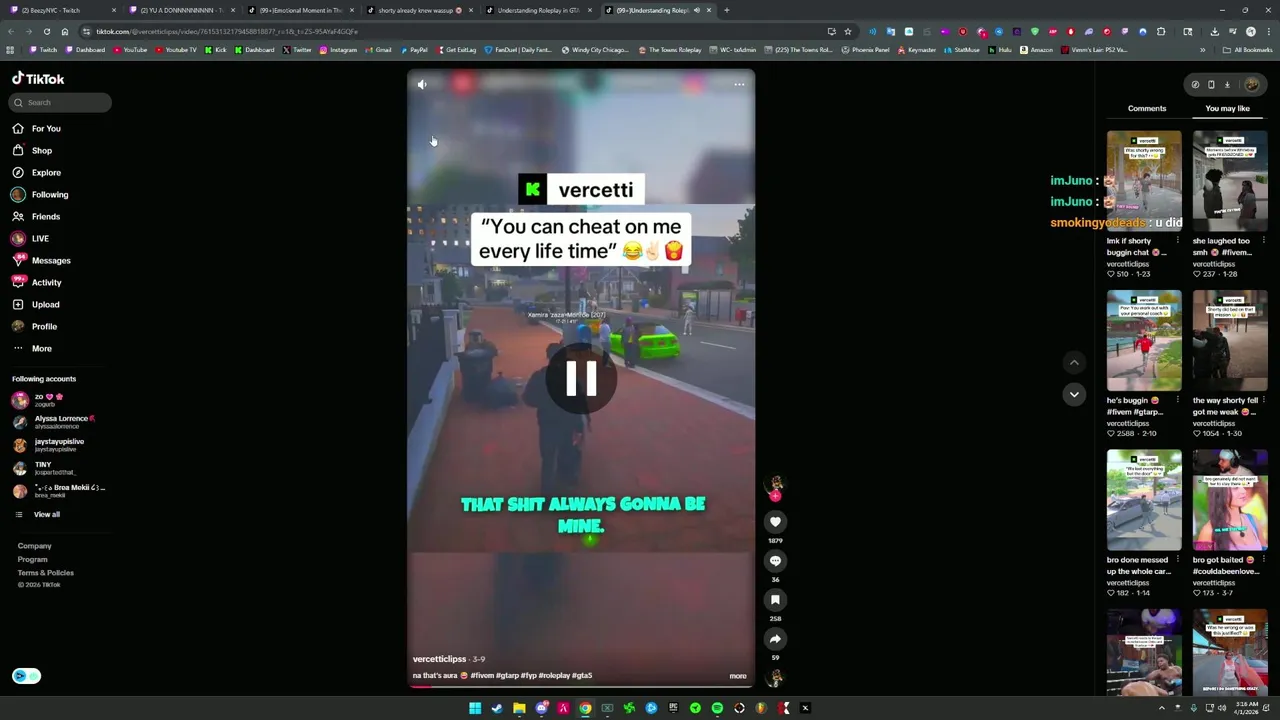1280x720 pixels.
Task: Open the Activity notifications
Action: pyautogui.click(x=37, y=282)
